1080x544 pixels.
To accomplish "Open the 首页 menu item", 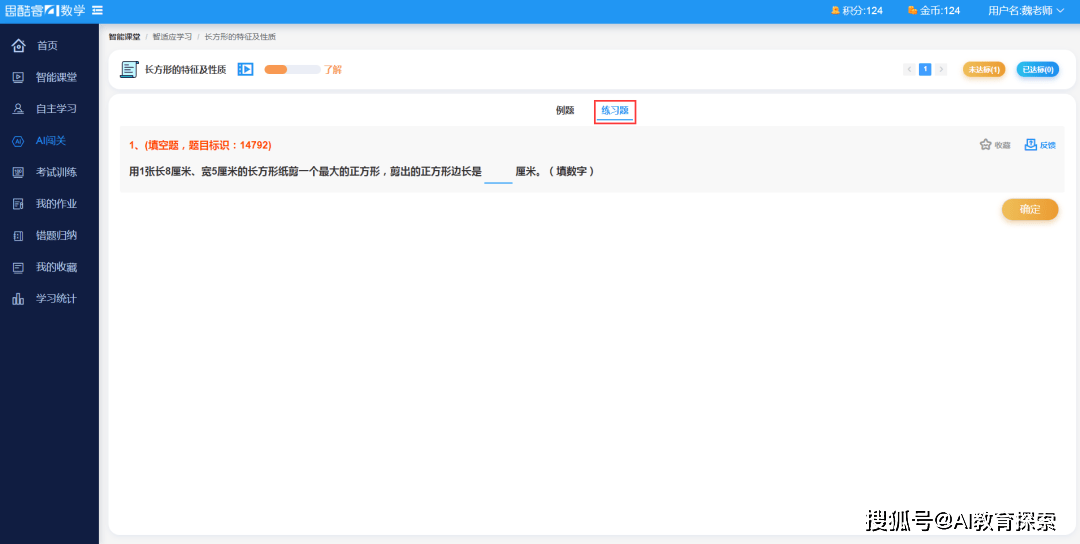I will [50, 45].
